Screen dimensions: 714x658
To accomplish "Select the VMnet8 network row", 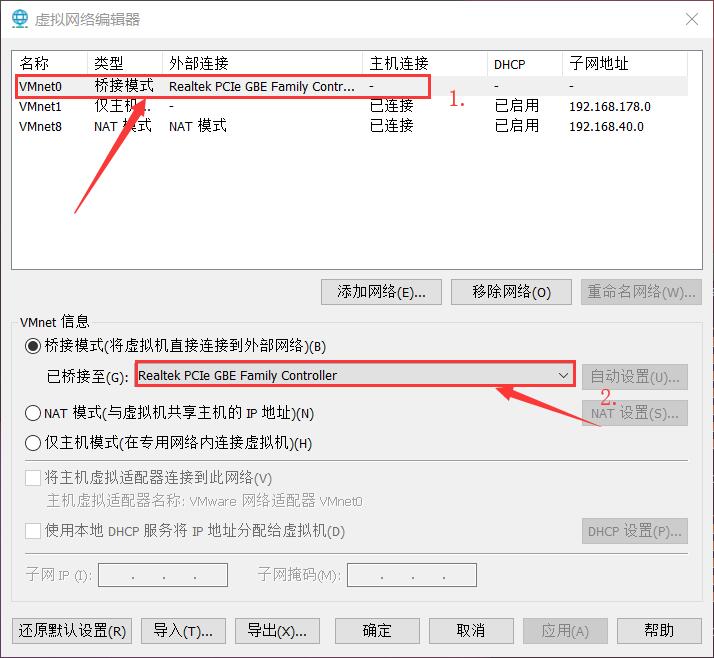I will (351, 126).
